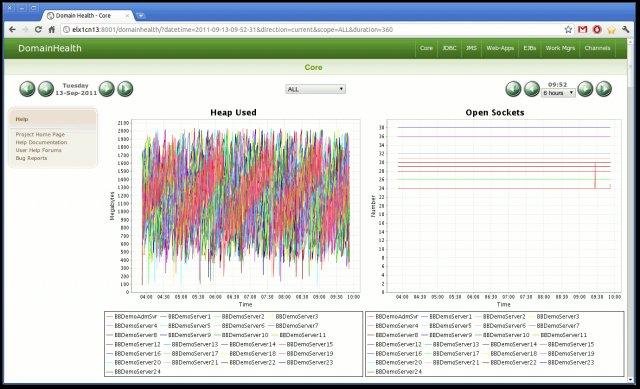This screenshot has height=389, width=640.
Task: Click BBDemoServer24 in Open Sockets legend
Action: click(398, 372)
